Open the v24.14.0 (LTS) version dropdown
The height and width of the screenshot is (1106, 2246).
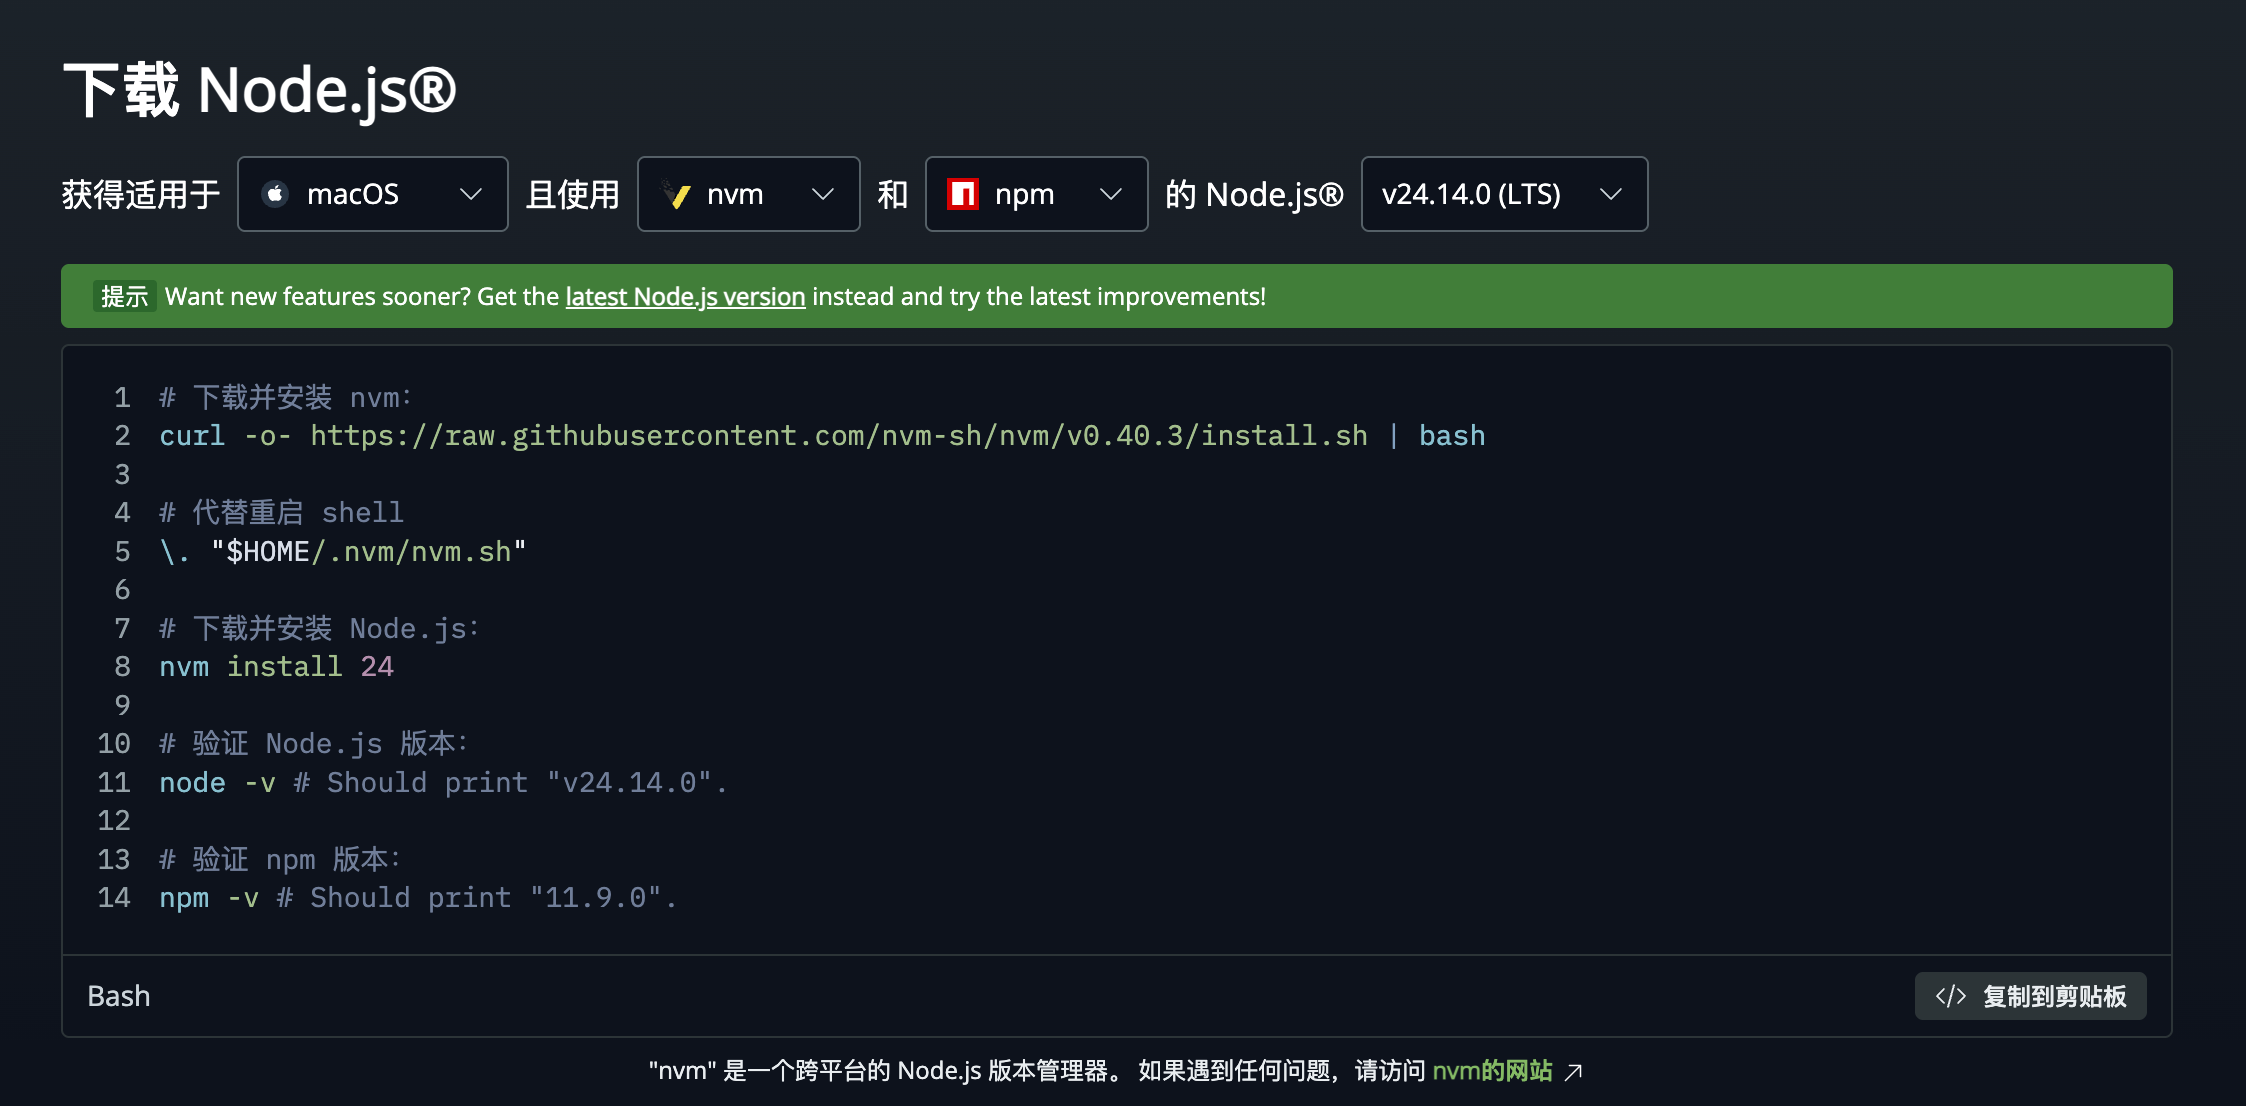(x=1505, y=194)
